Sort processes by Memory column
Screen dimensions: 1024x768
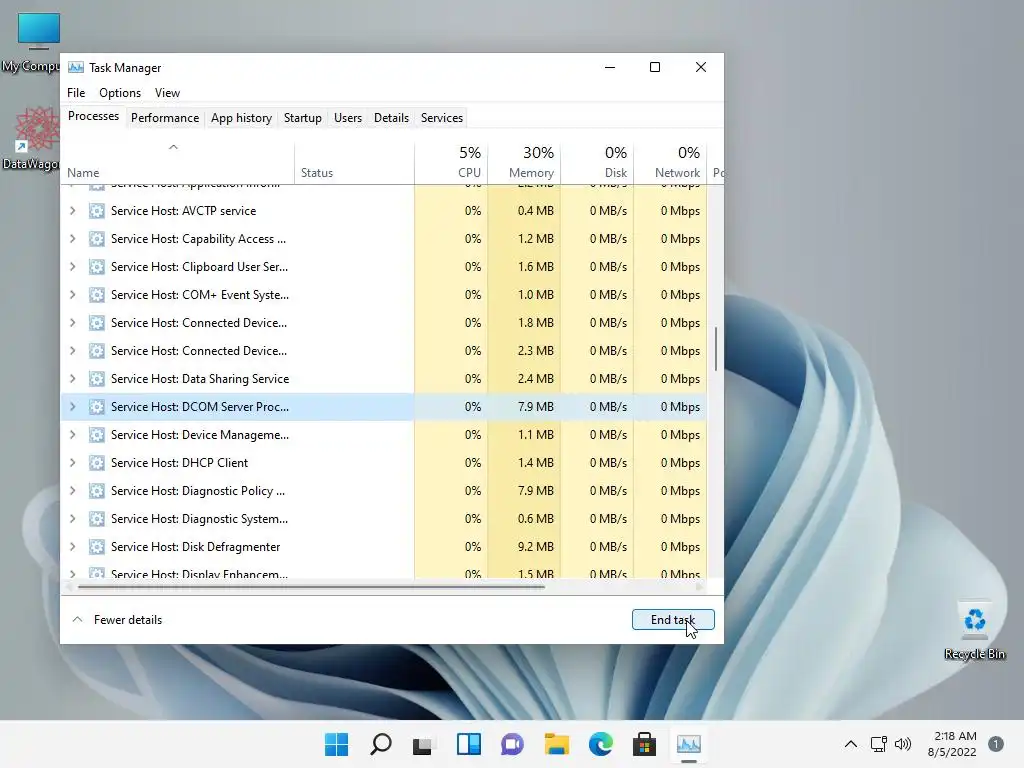524,162
